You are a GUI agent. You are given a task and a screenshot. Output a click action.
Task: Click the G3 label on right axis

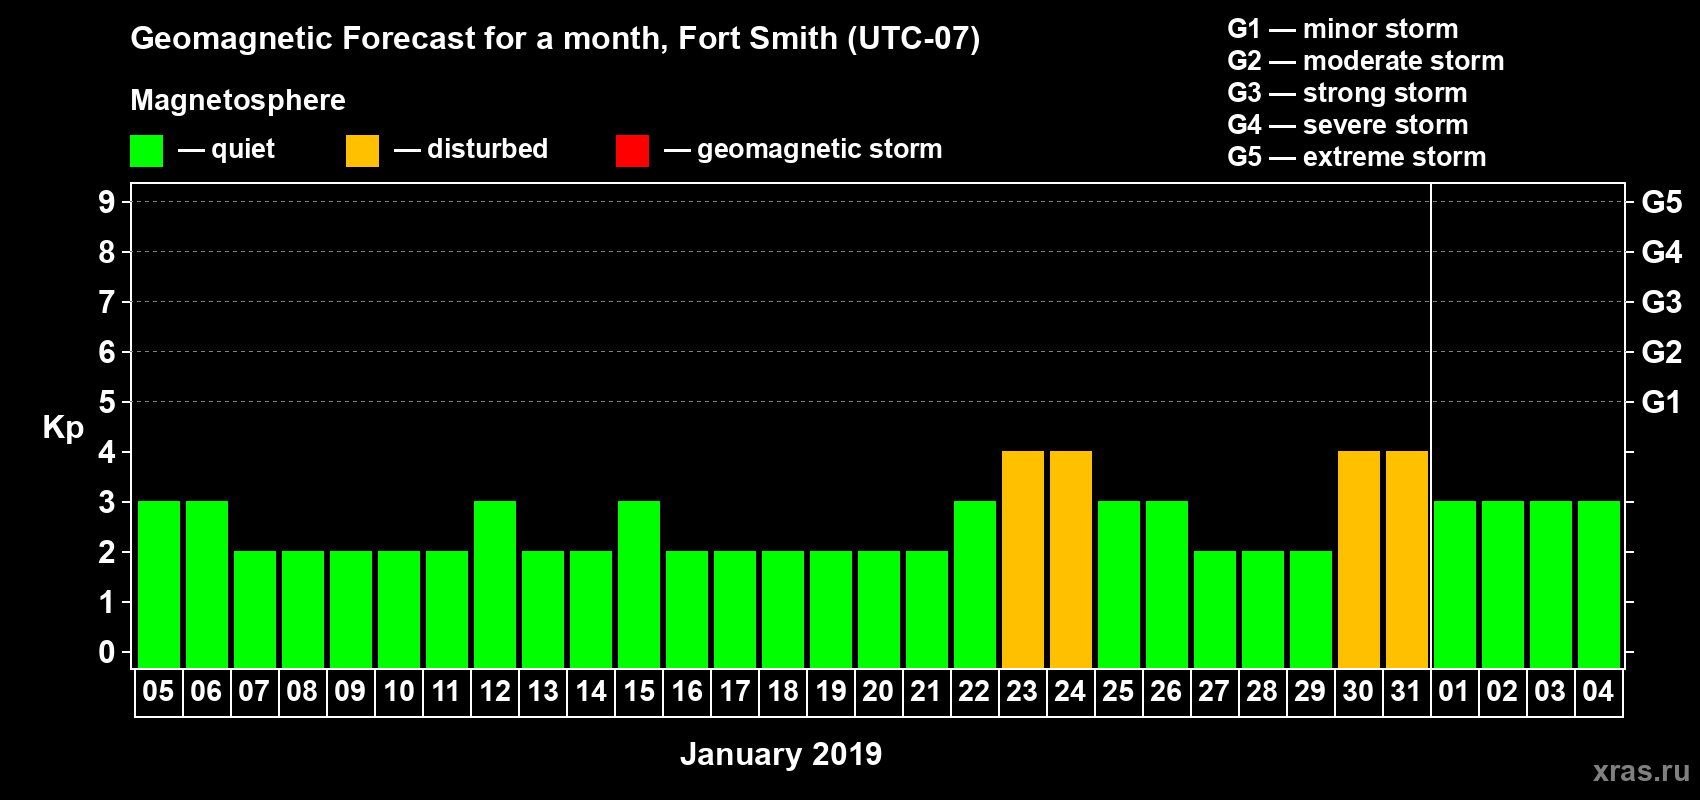click(x=1662, y=302)
